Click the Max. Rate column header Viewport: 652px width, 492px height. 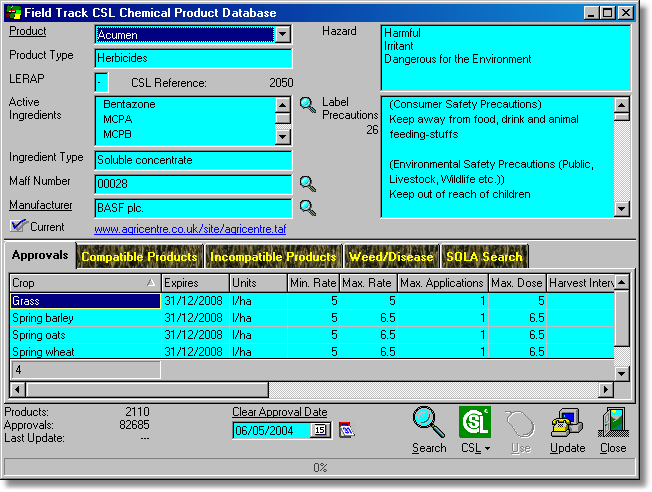368,283
